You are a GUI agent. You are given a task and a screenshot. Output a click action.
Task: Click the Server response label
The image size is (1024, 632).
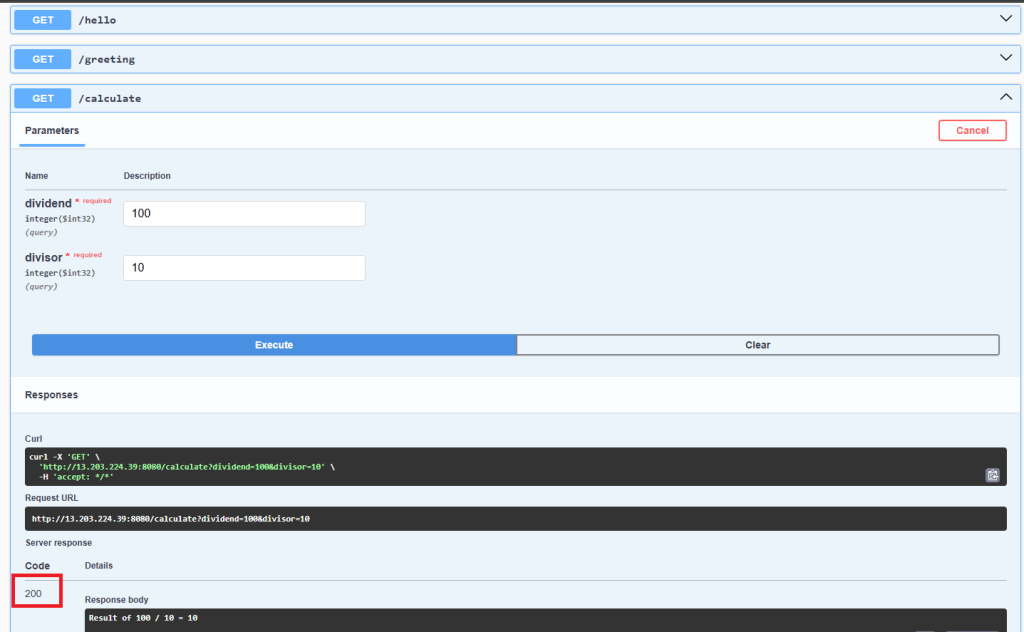(x=58, y=543)
